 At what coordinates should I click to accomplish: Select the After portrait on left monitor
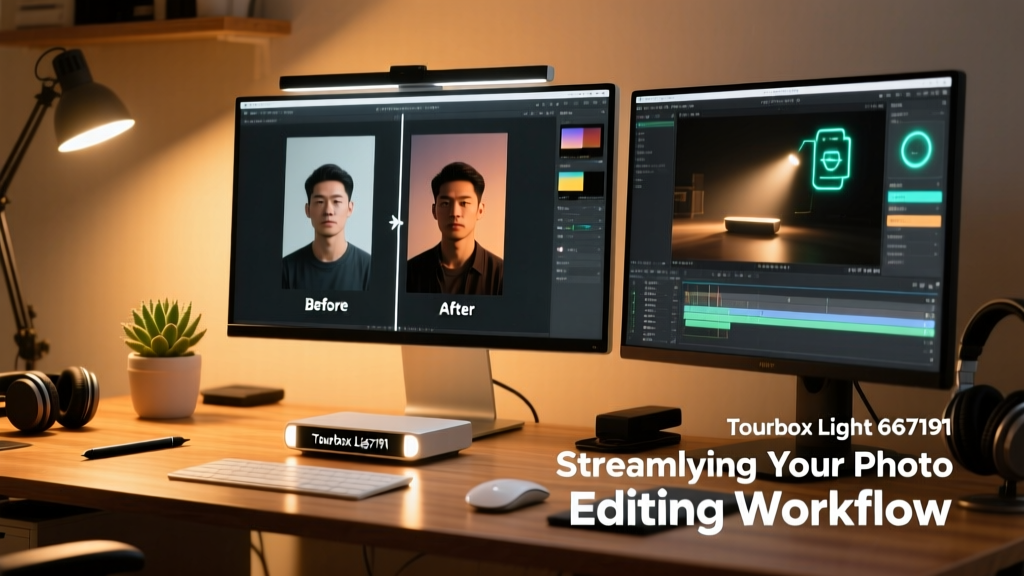click(456, 214)
